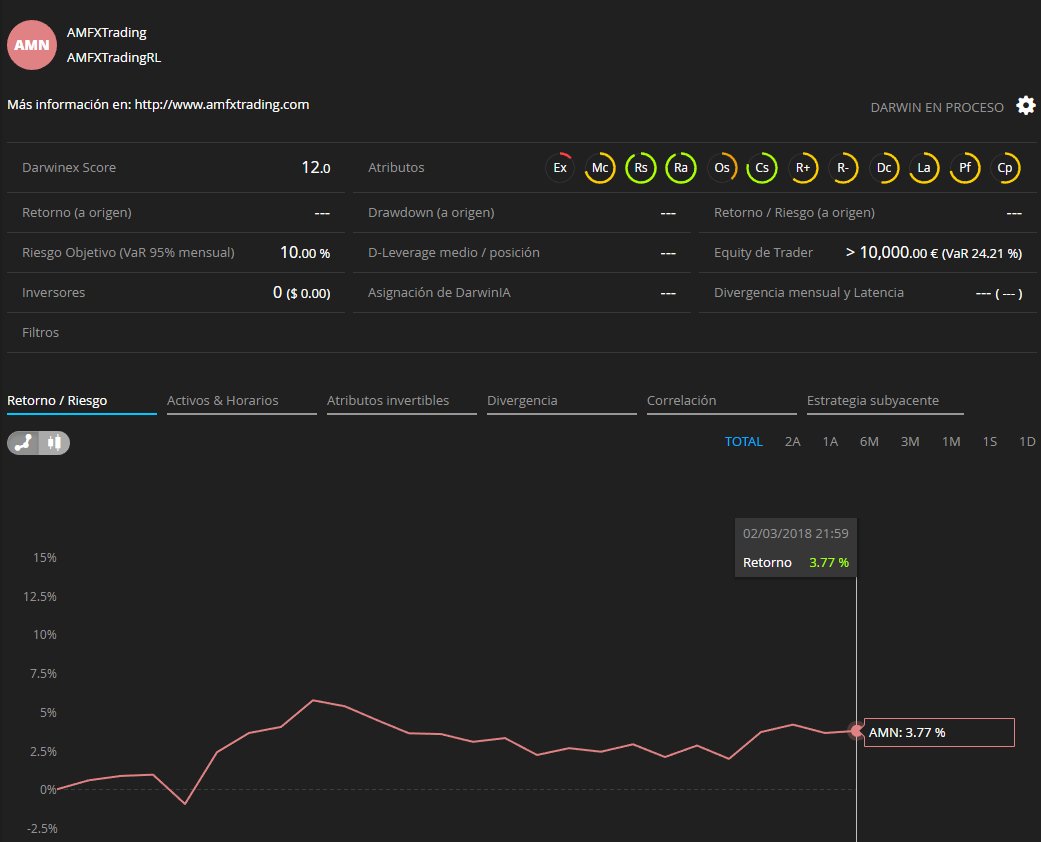Select the Os attribute badge
This screenshot has height=842, width=1041.
pyautogui.click(x=722, y=168)
